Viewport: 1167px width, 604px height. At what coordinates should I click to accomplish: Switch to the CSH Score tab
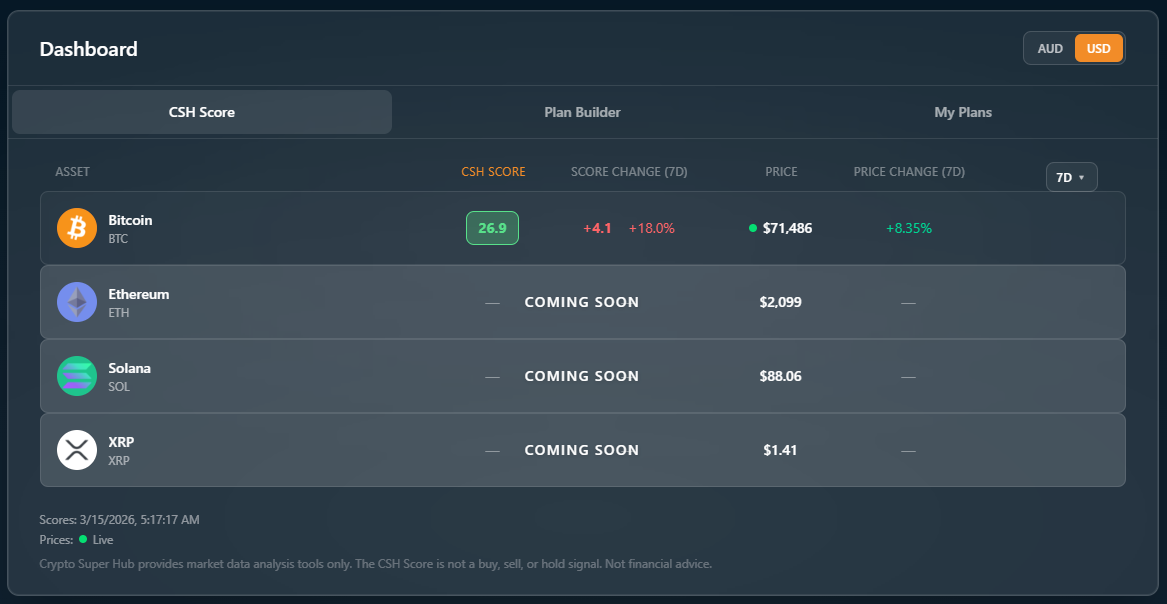point(202,112)
